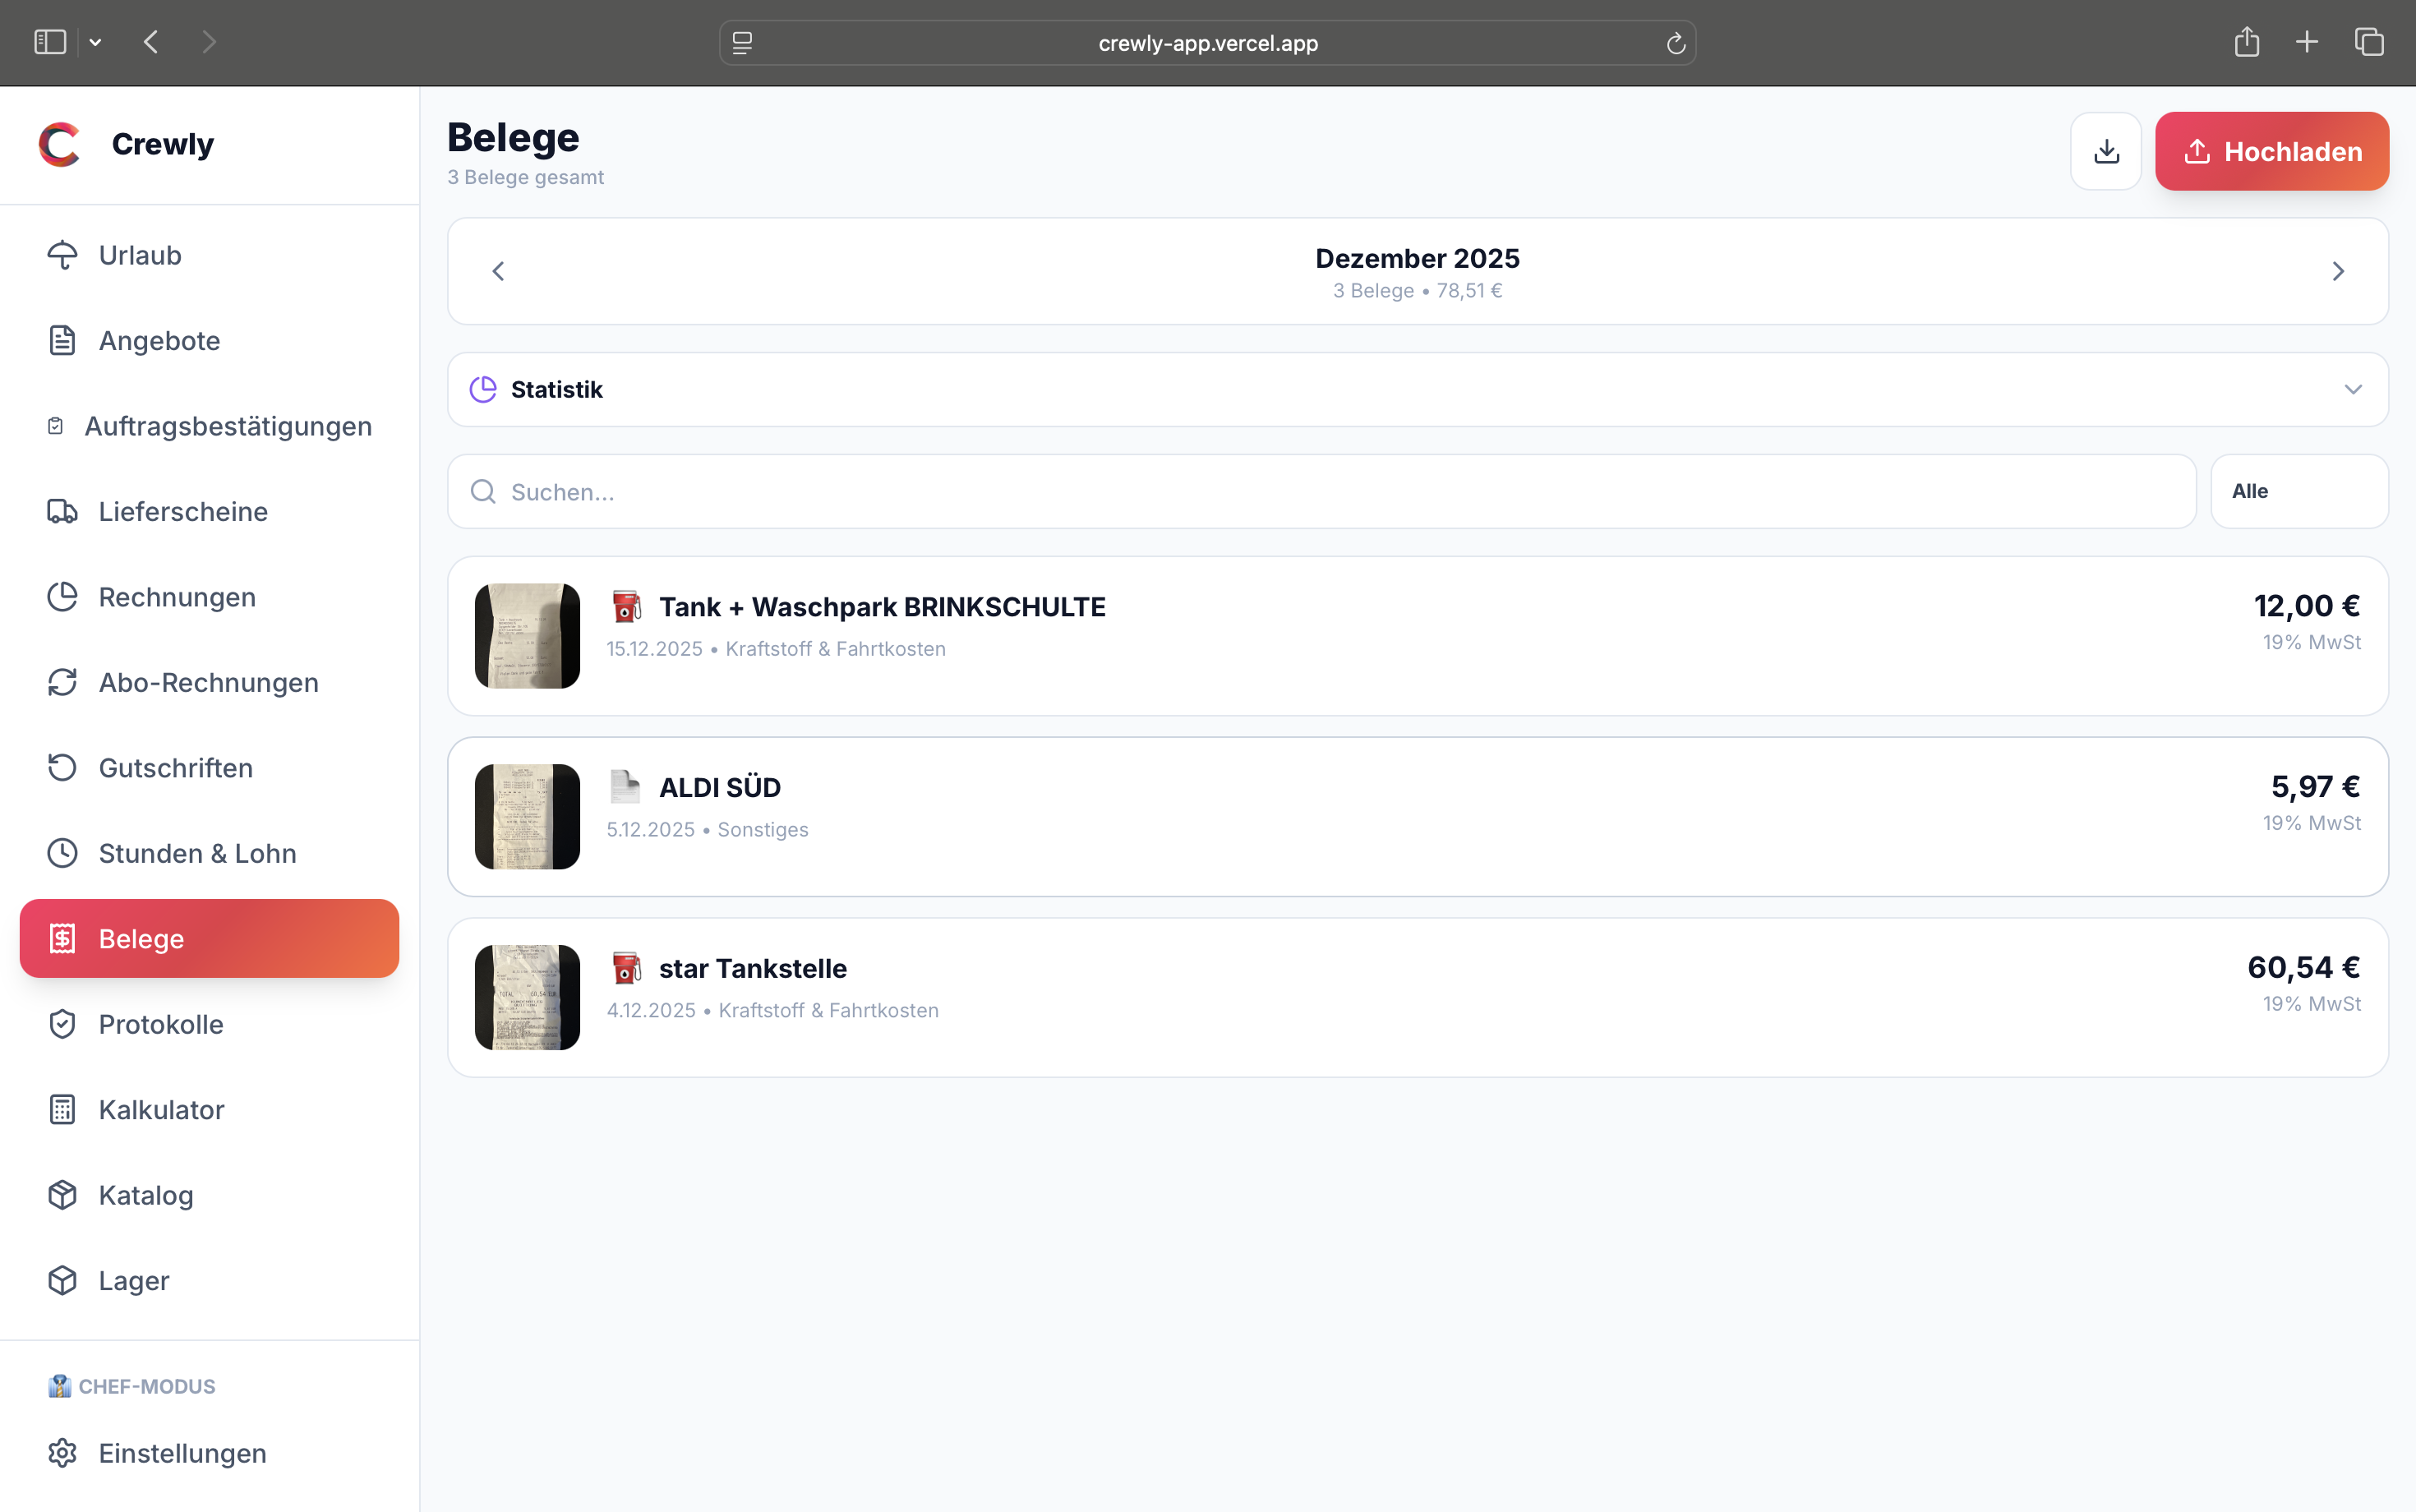Click the Crewly logo icon
This screenshot has height=1512, width=2416.
tap(60, 144)
